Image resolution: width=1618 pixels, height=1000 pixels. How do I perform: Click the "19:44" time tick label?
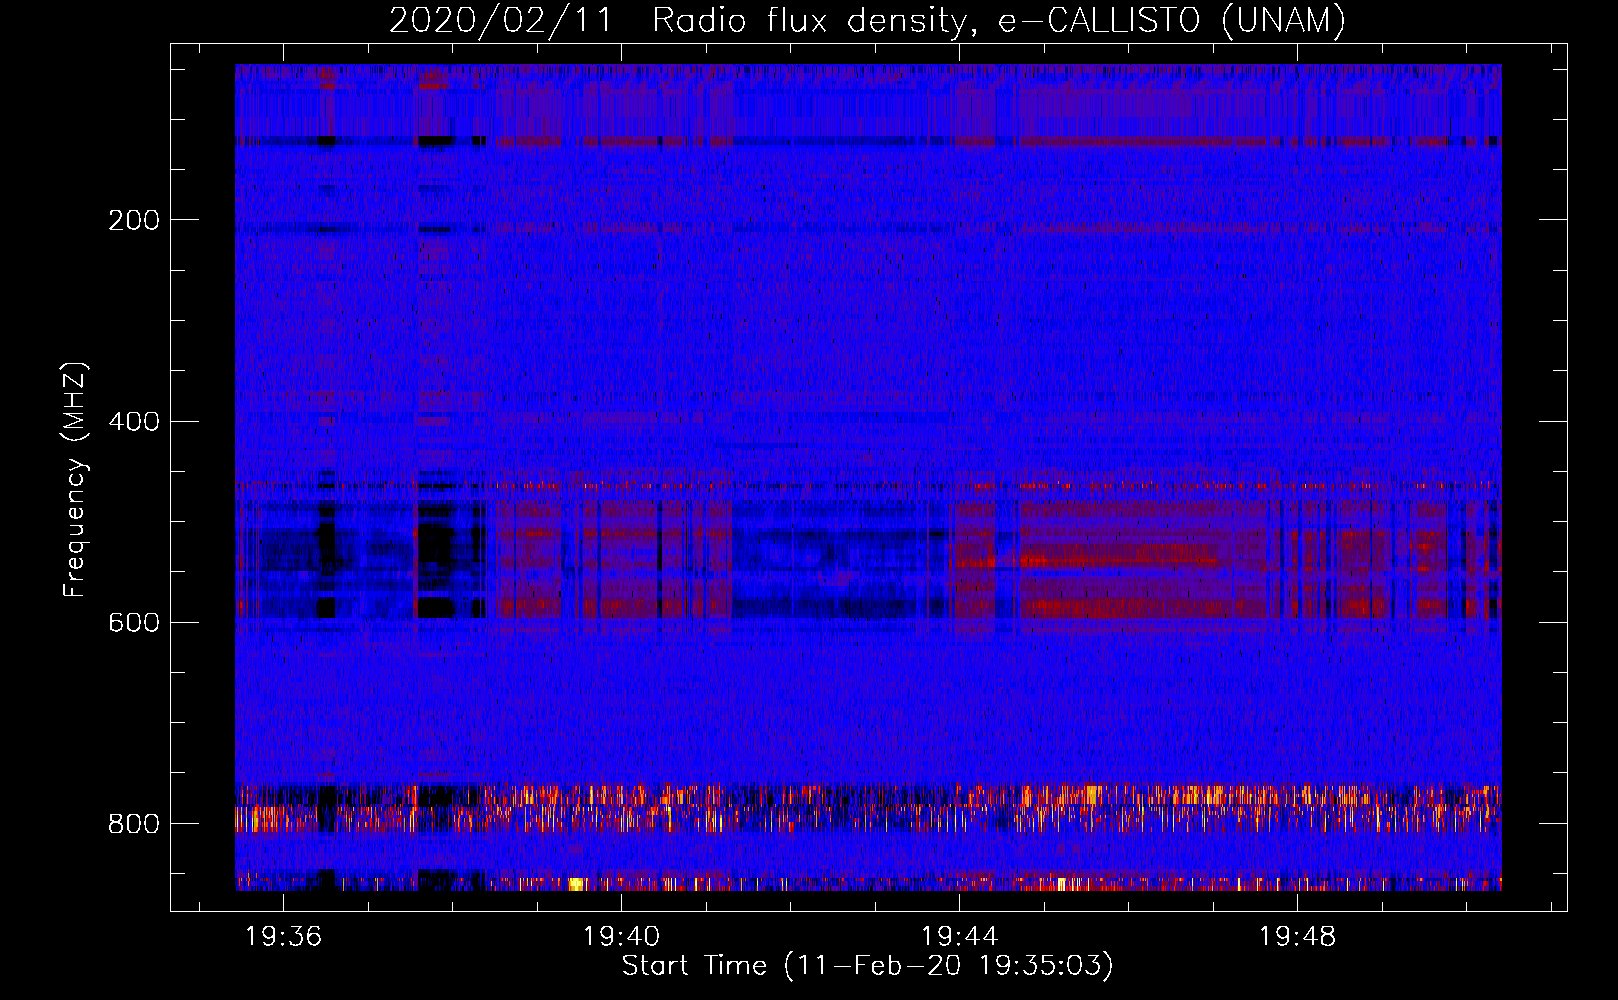(x=959, y=937)
